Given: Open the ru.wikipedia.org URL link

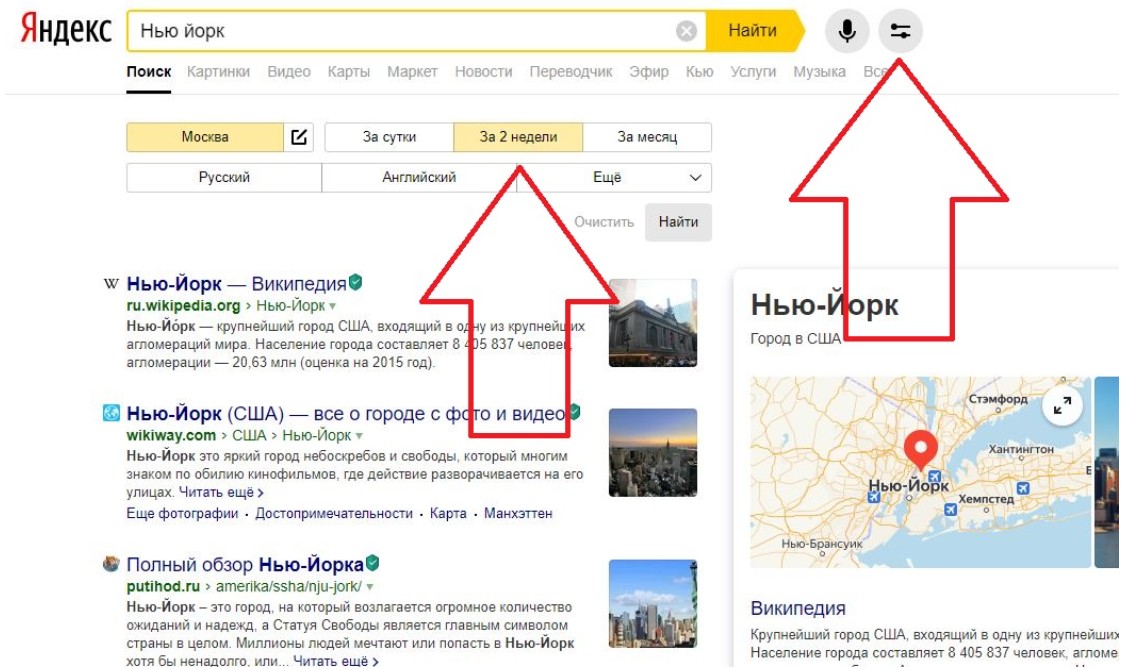Looking at the screenshot, I should pyautogui.click(x=183, y=305).
